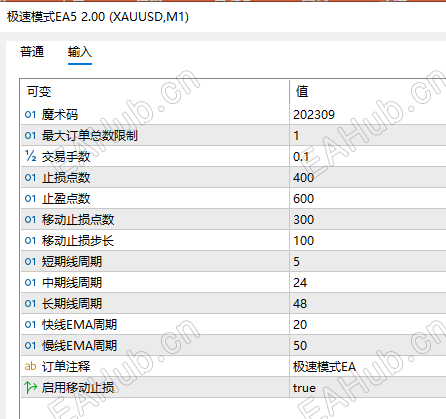This screenshot has height=419, width=446.
Task: Click the integer icon beside 止盈点数
Action: click(x=30, y=199)
